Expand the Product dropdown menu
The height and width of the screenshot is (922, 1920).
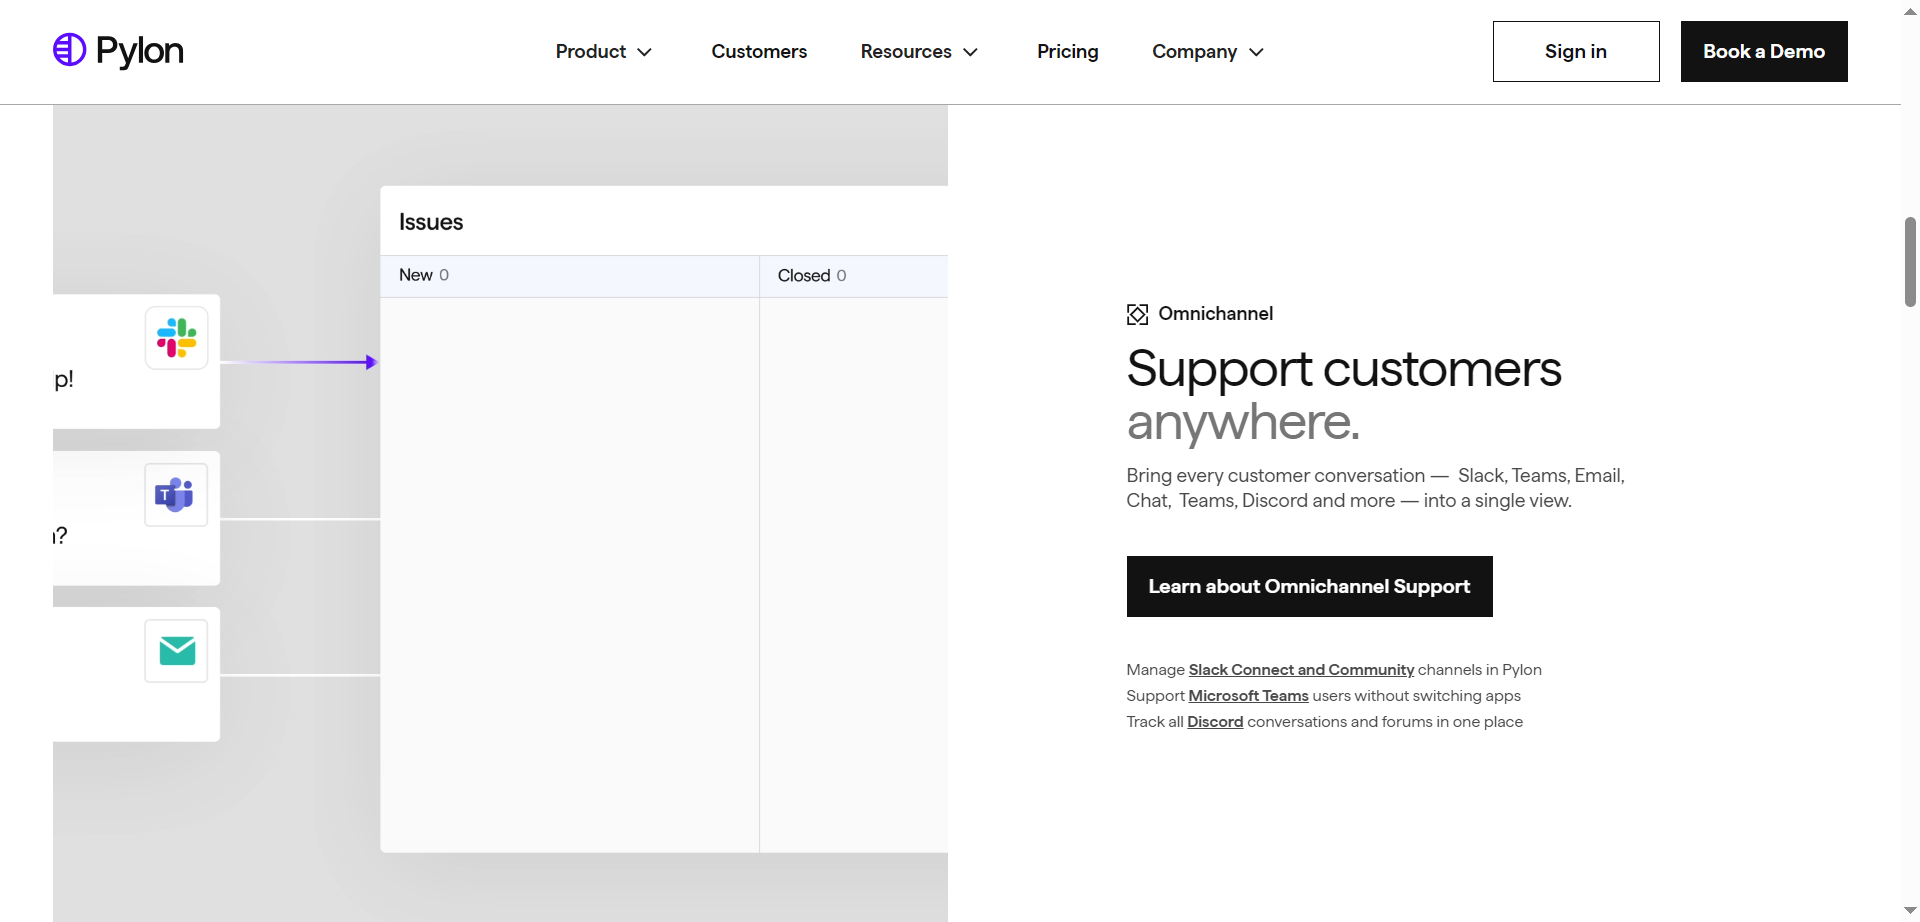click(604, 51)
